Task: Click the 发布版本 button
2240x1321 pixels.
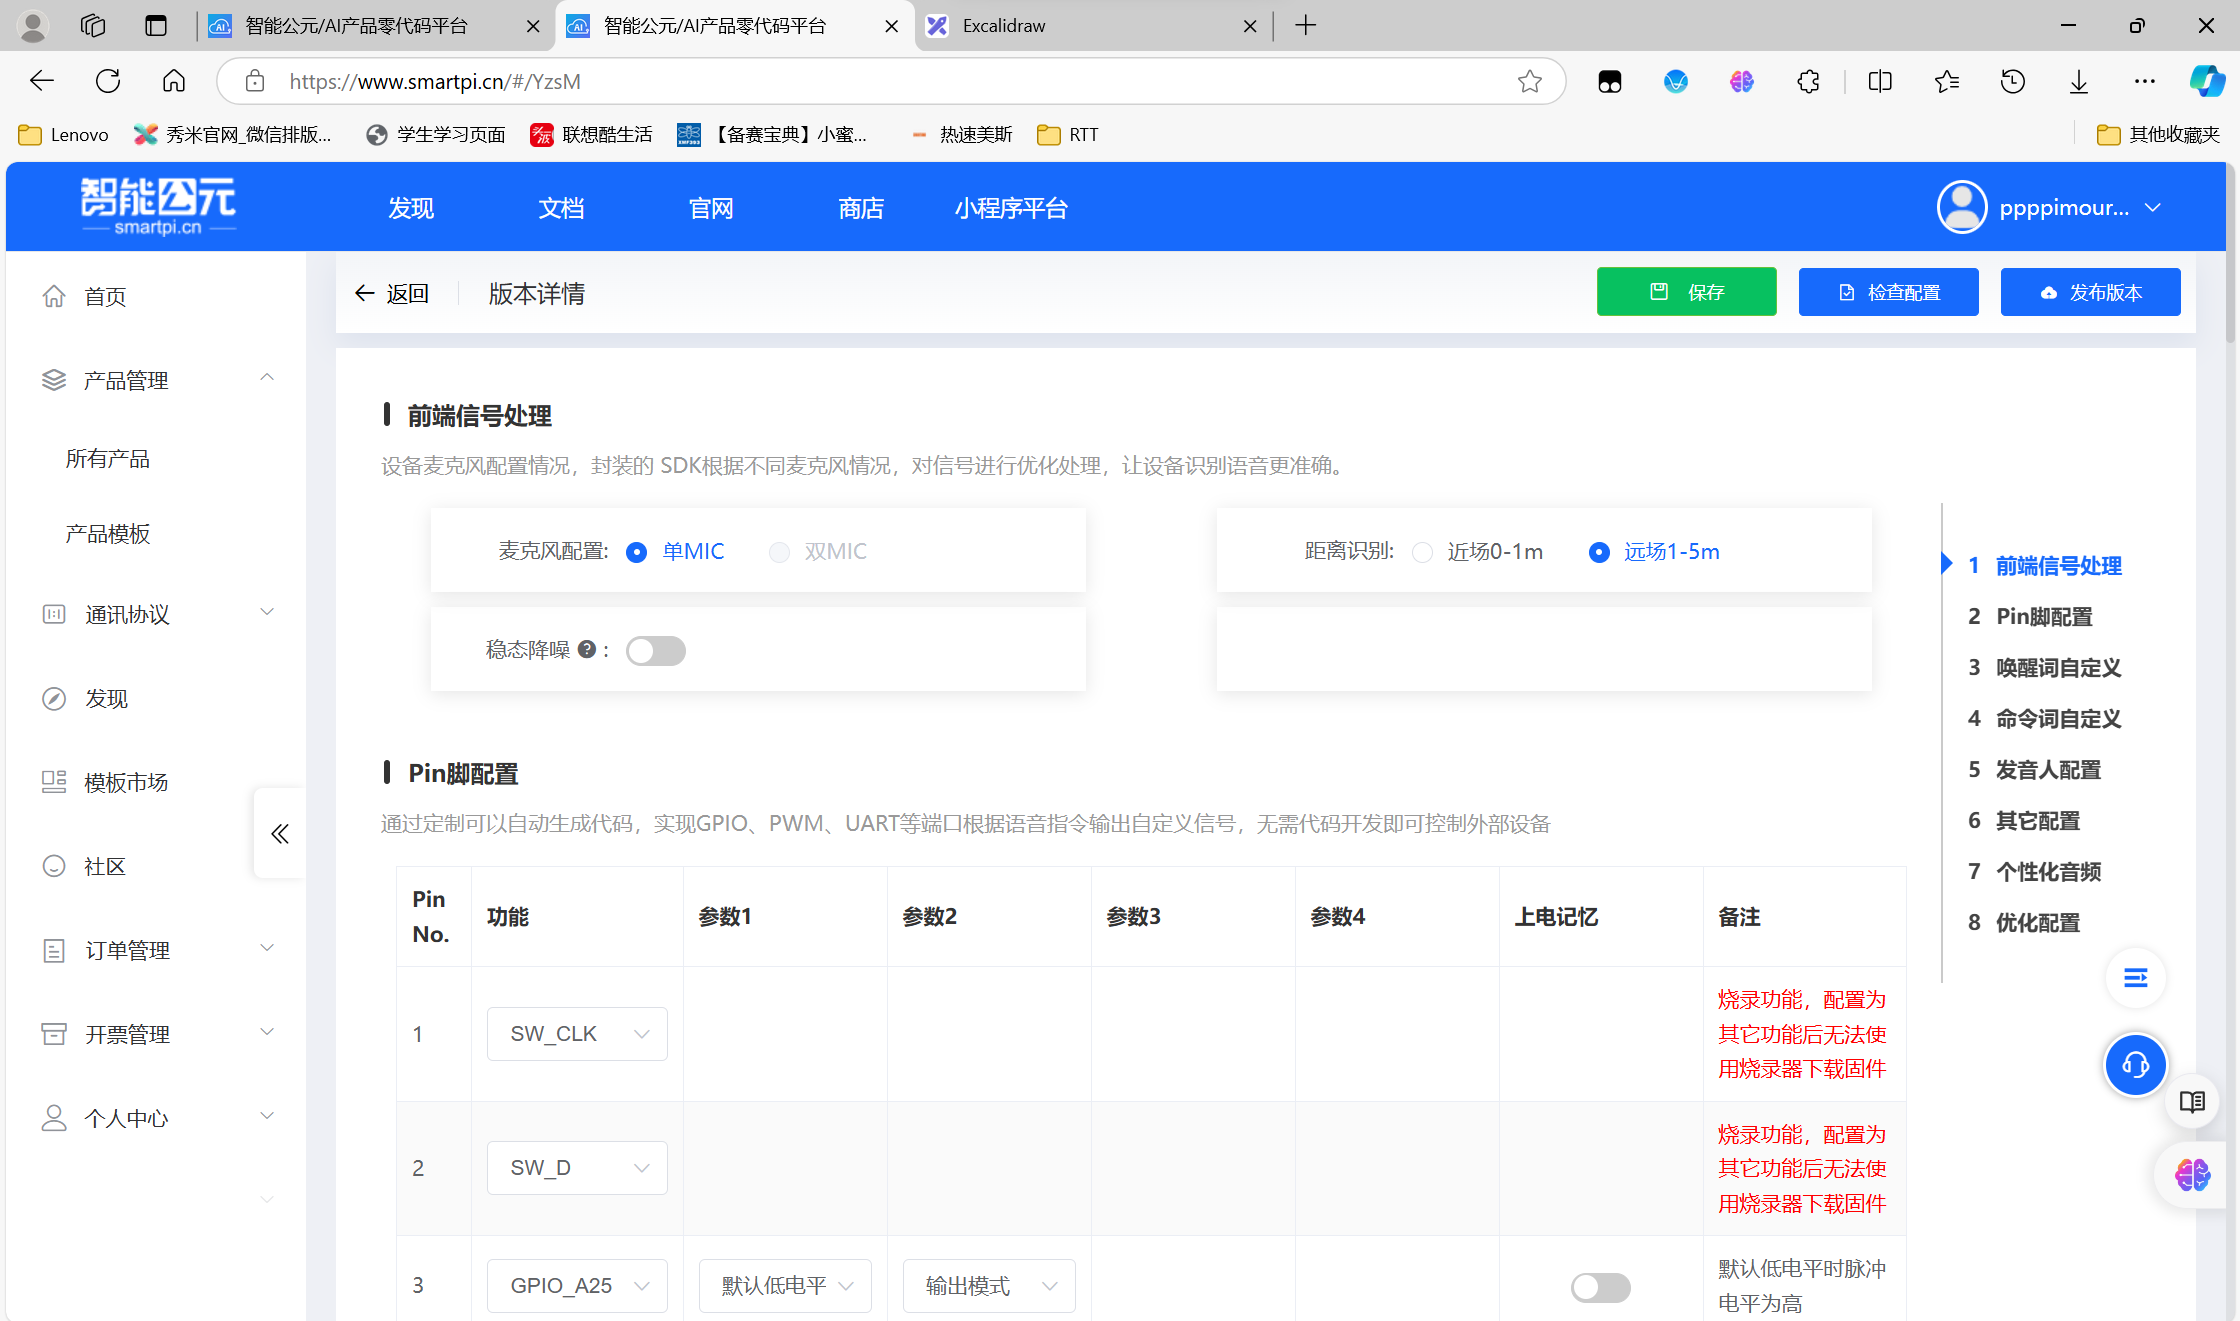Action: tap(2090, 292)
